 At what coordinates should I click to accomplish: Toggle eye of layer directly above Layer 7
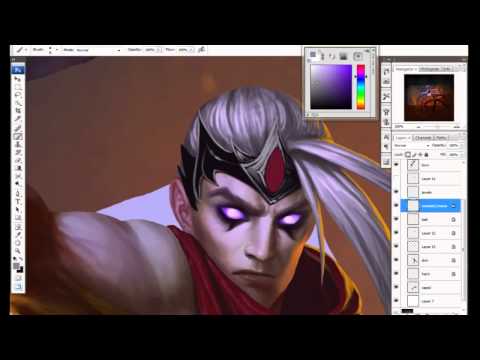(x=396, y=287)
